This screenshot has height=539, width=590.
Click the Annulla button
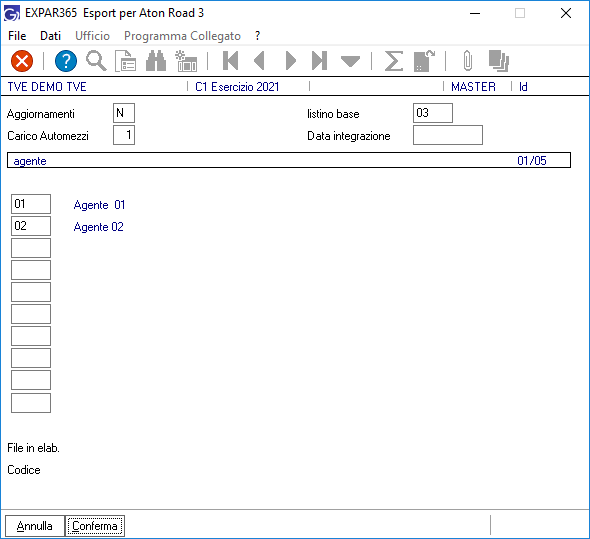click(x=35, y=526)
